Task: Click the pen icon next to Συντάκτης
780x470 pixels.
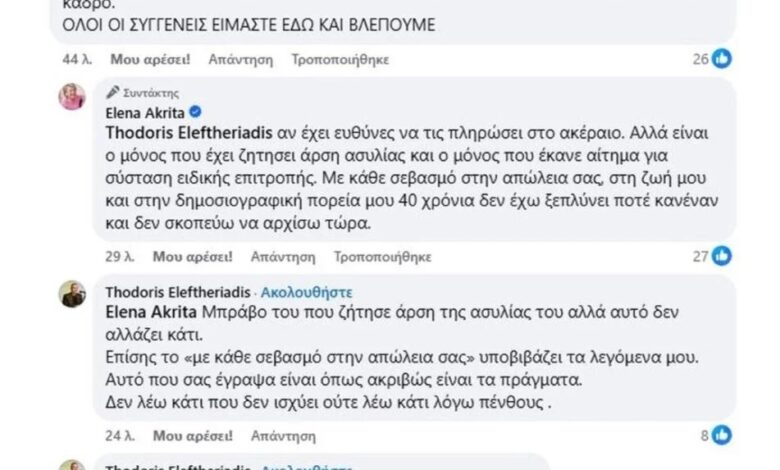Action: point(113,92)
